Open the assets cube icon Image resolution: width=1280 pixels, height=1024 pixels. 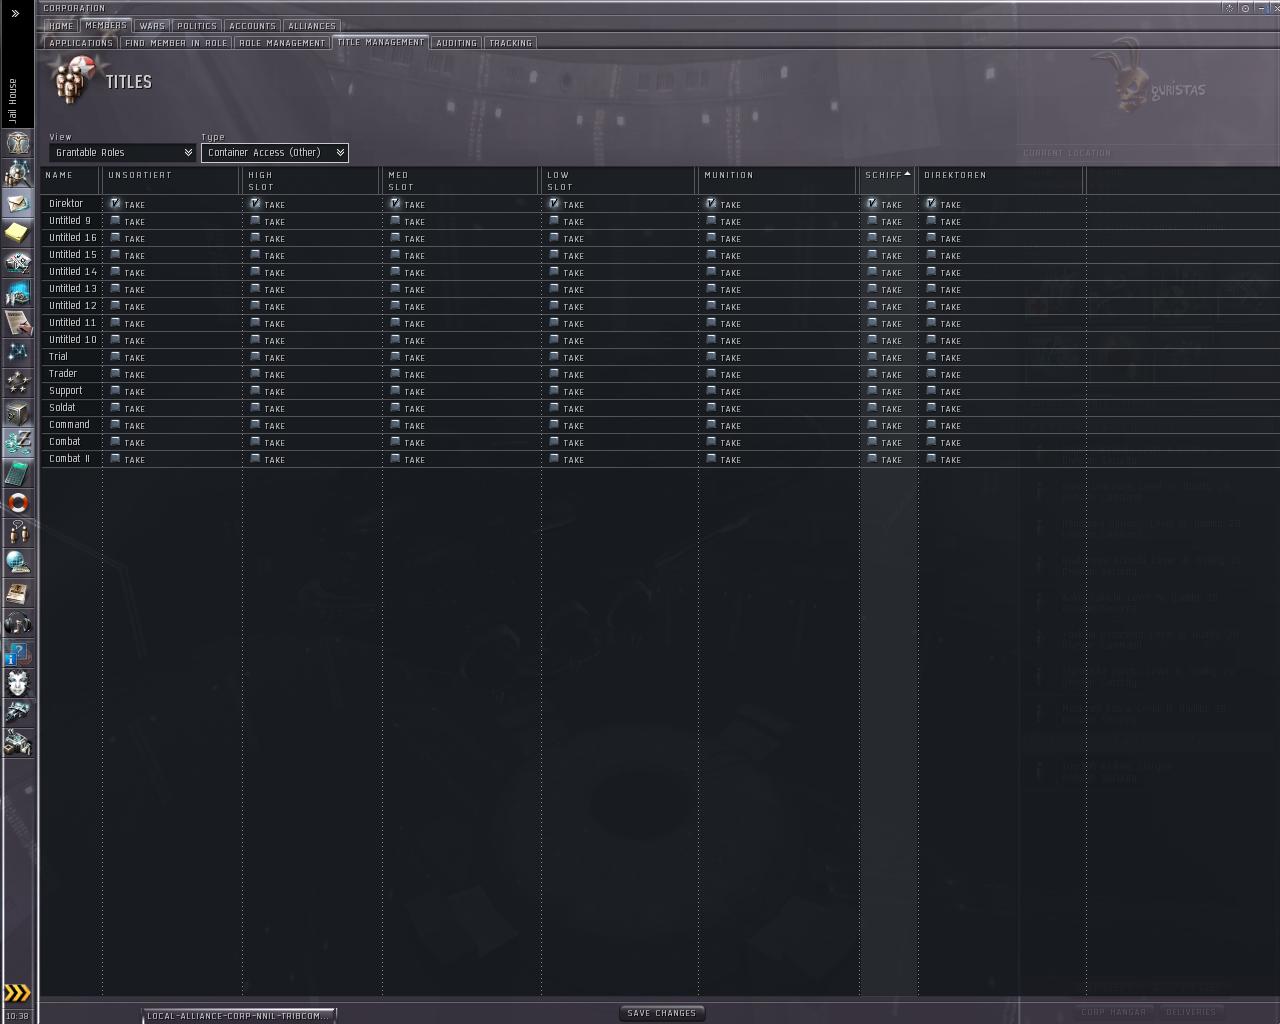(x=18, y=413)
